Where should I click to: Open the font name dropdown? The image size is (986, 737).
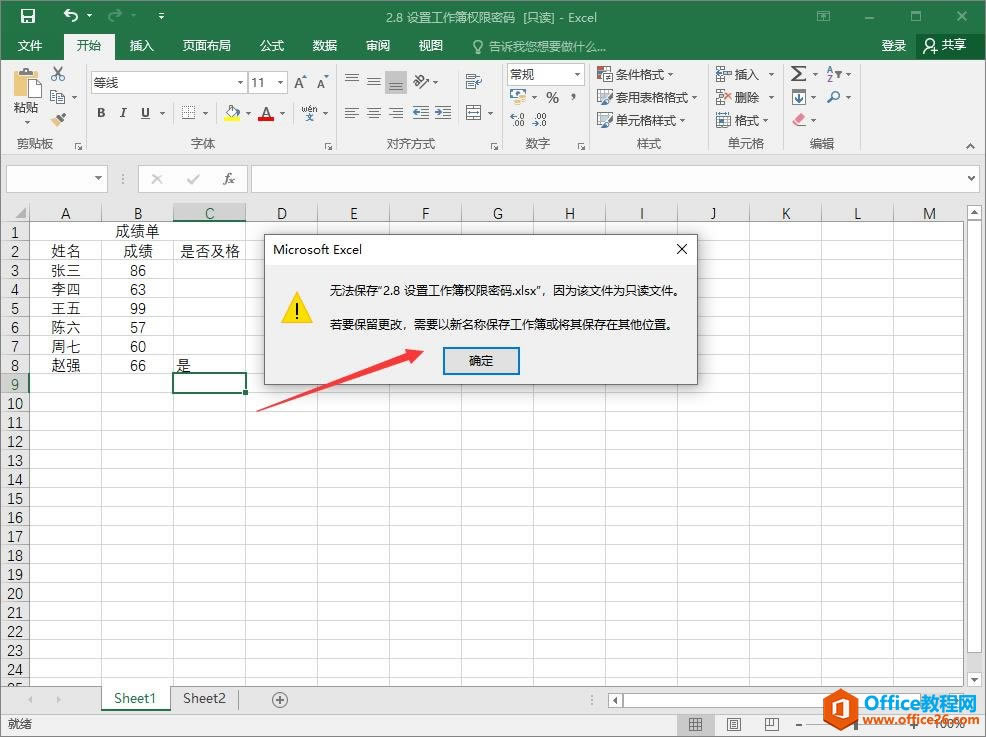click(x=239, y=82)
